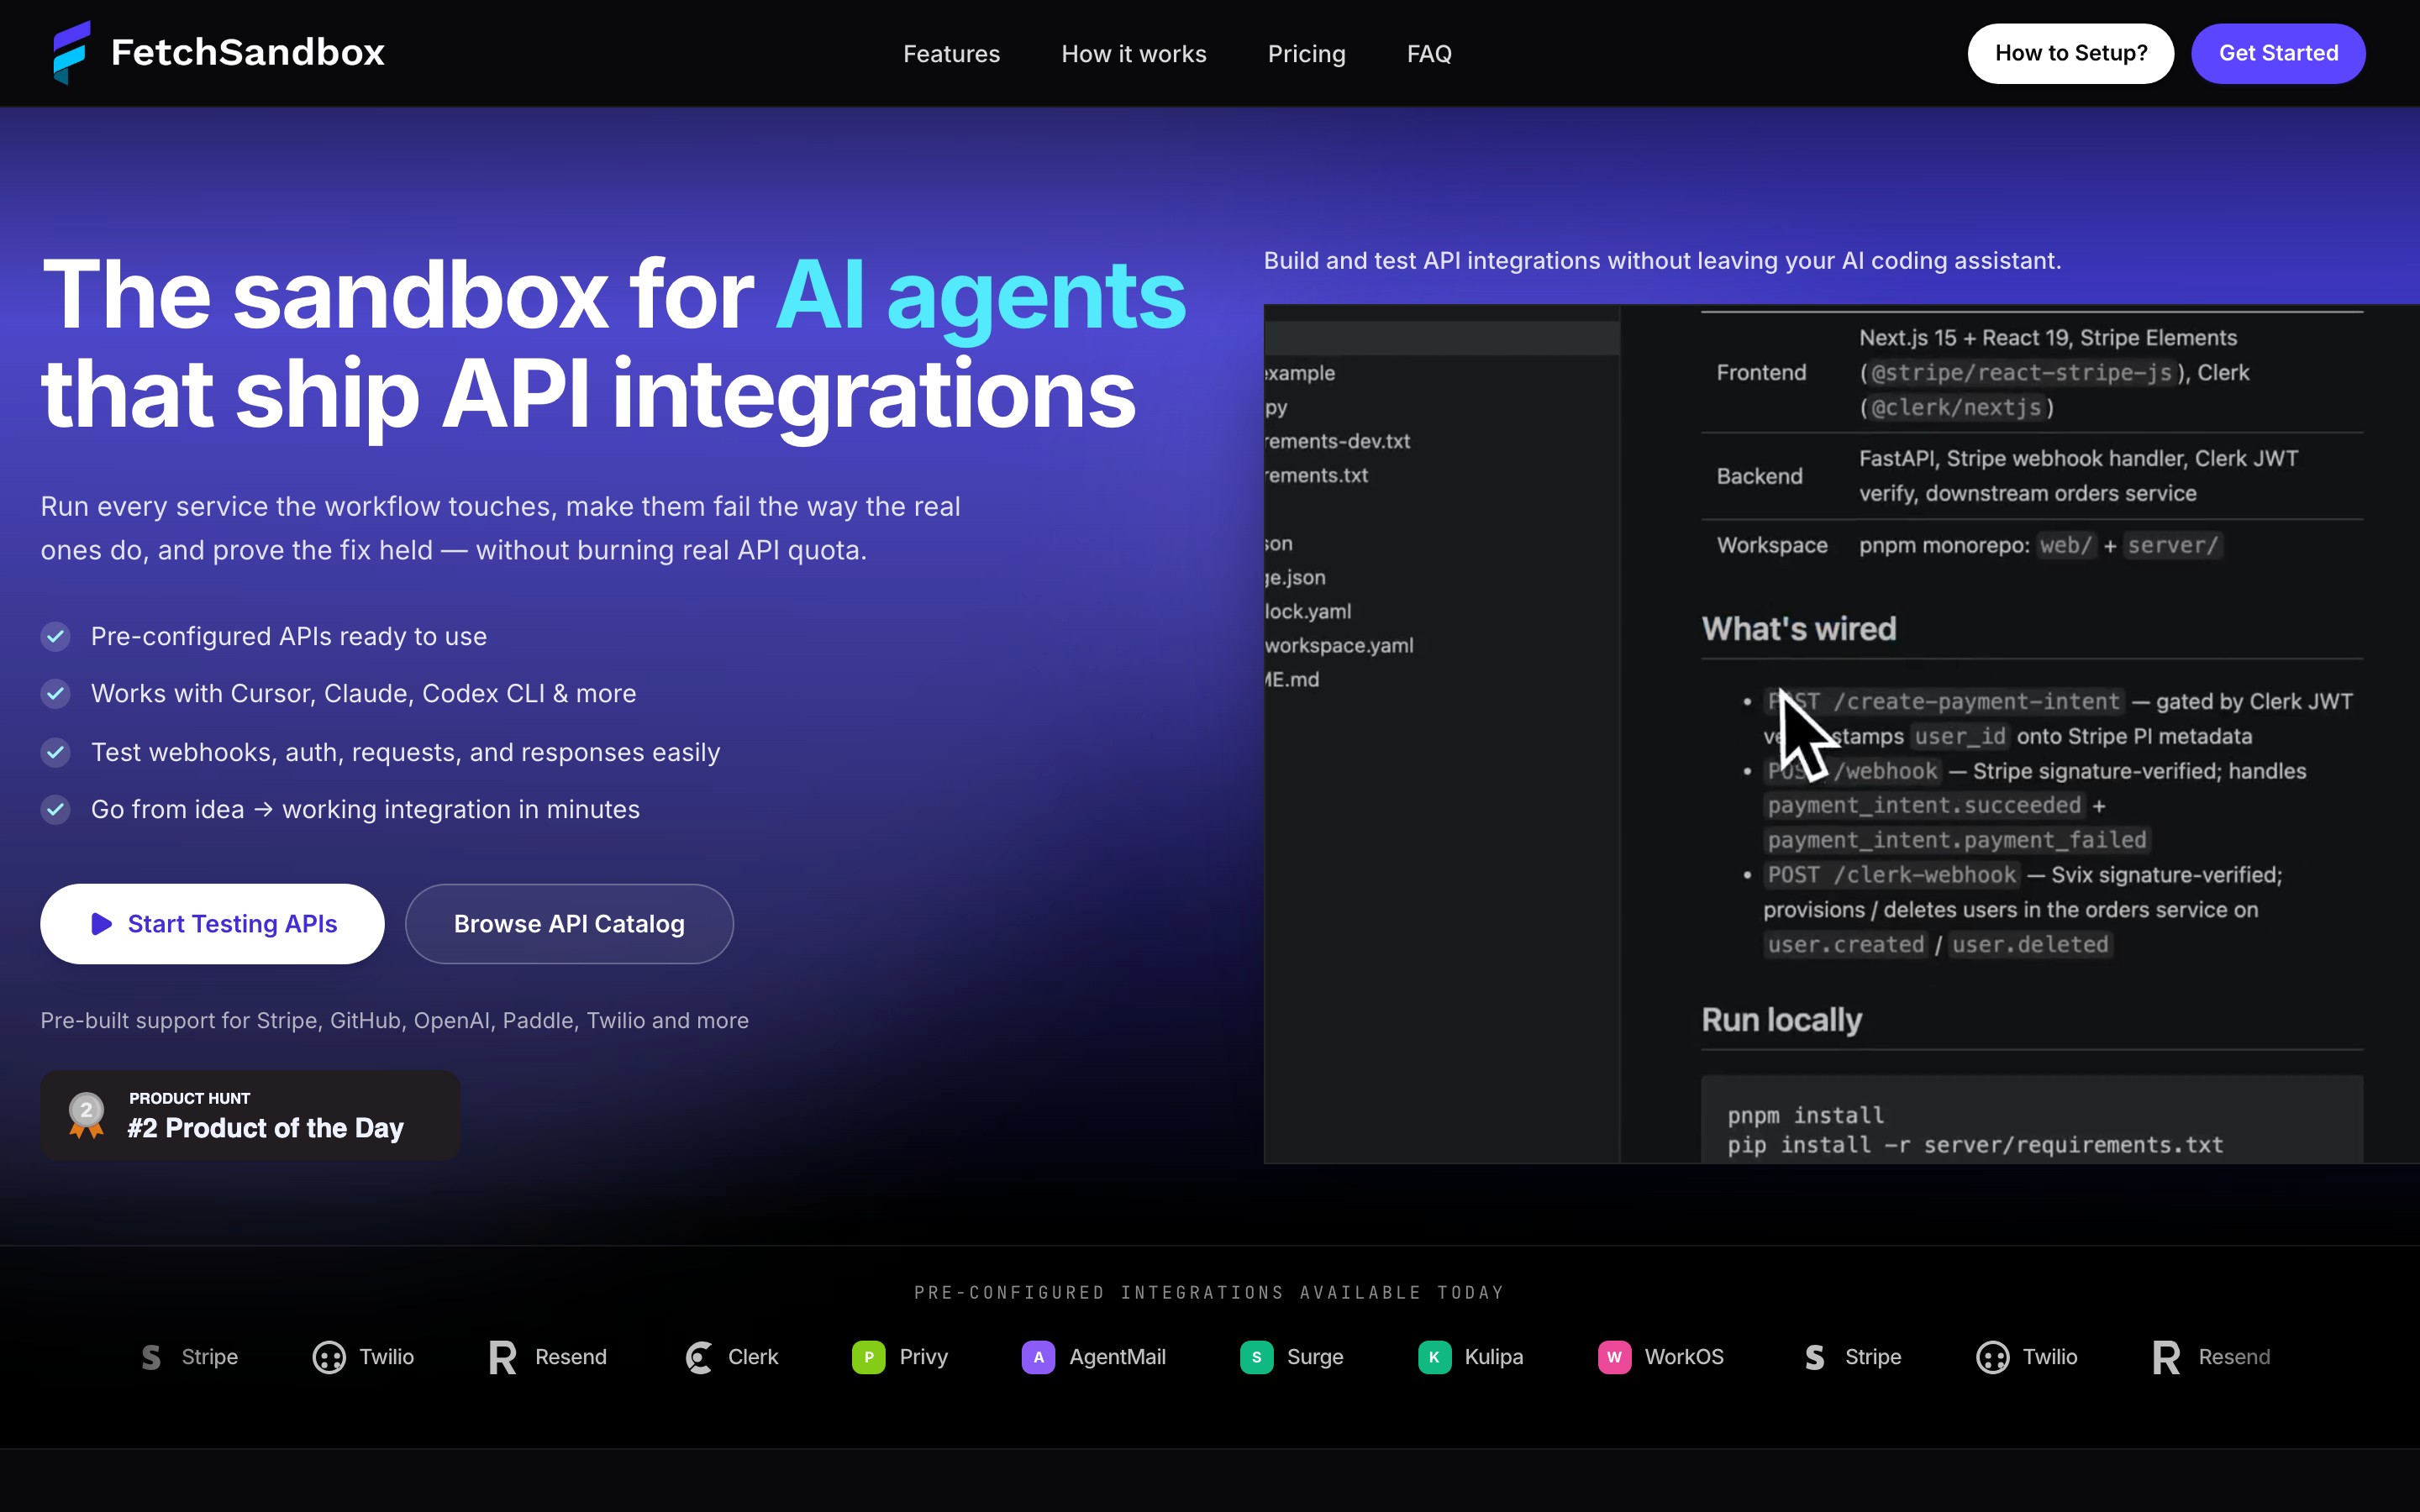Click the How to Setup? button

coord(2070,53)
